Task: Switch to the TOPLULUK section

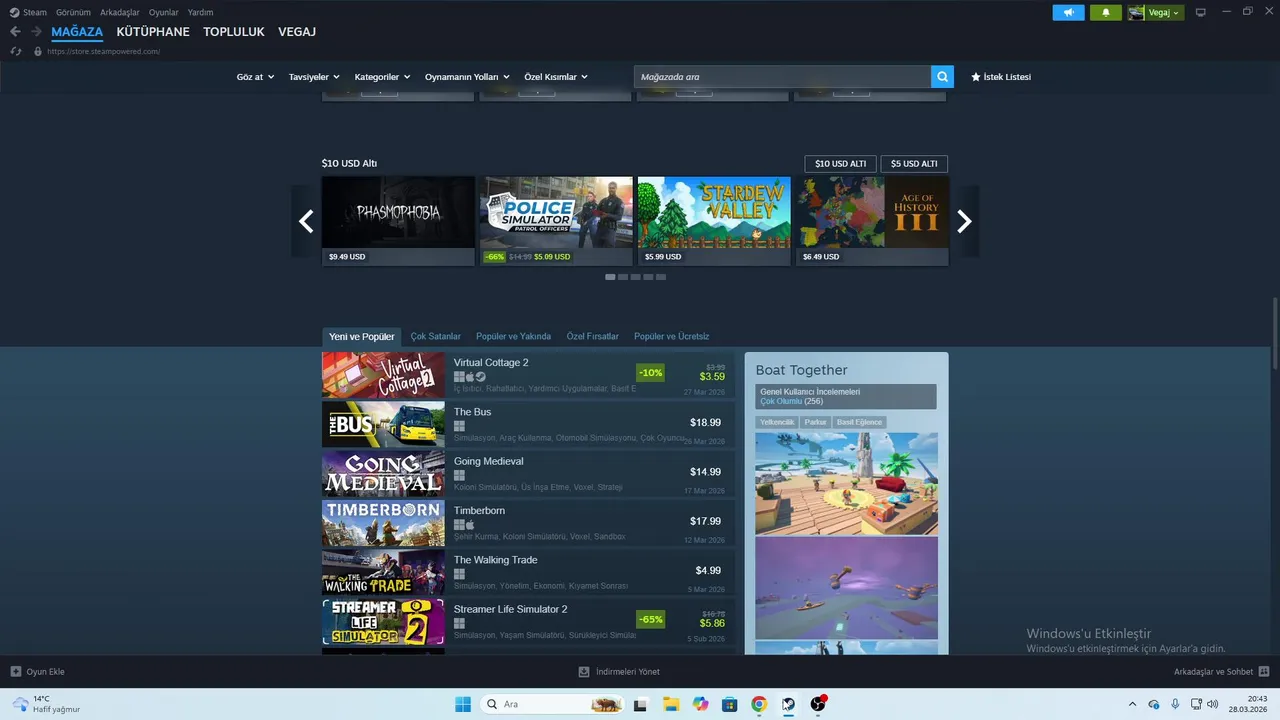Action: pyautogui.click(x=234, y=32)
